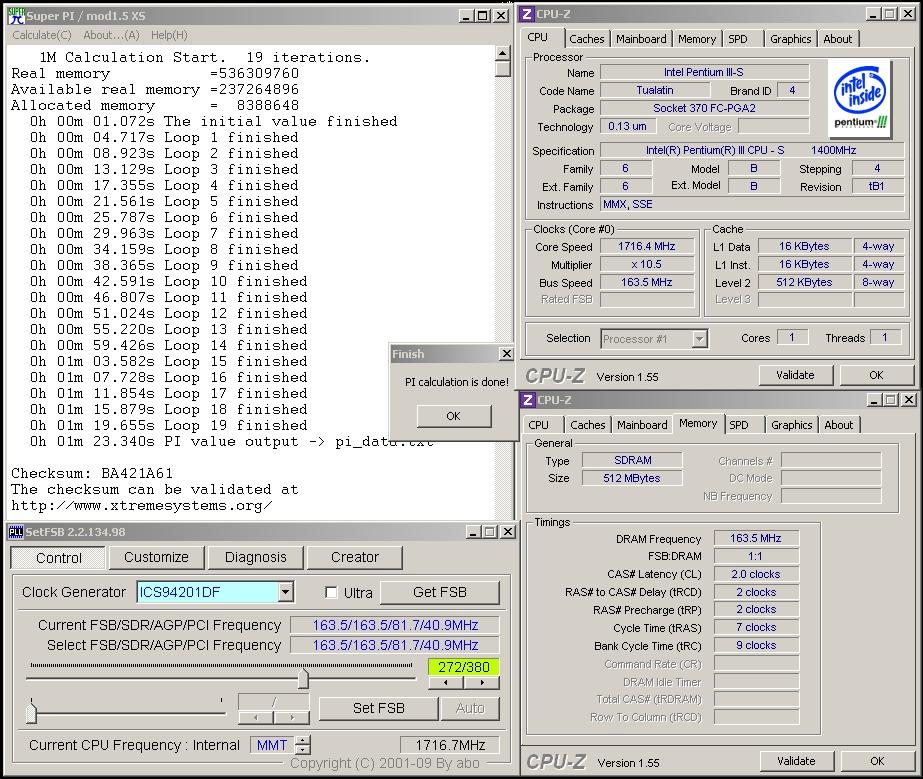Click the DRAM Frequency 163.5 MHz value

pos(756,538)
